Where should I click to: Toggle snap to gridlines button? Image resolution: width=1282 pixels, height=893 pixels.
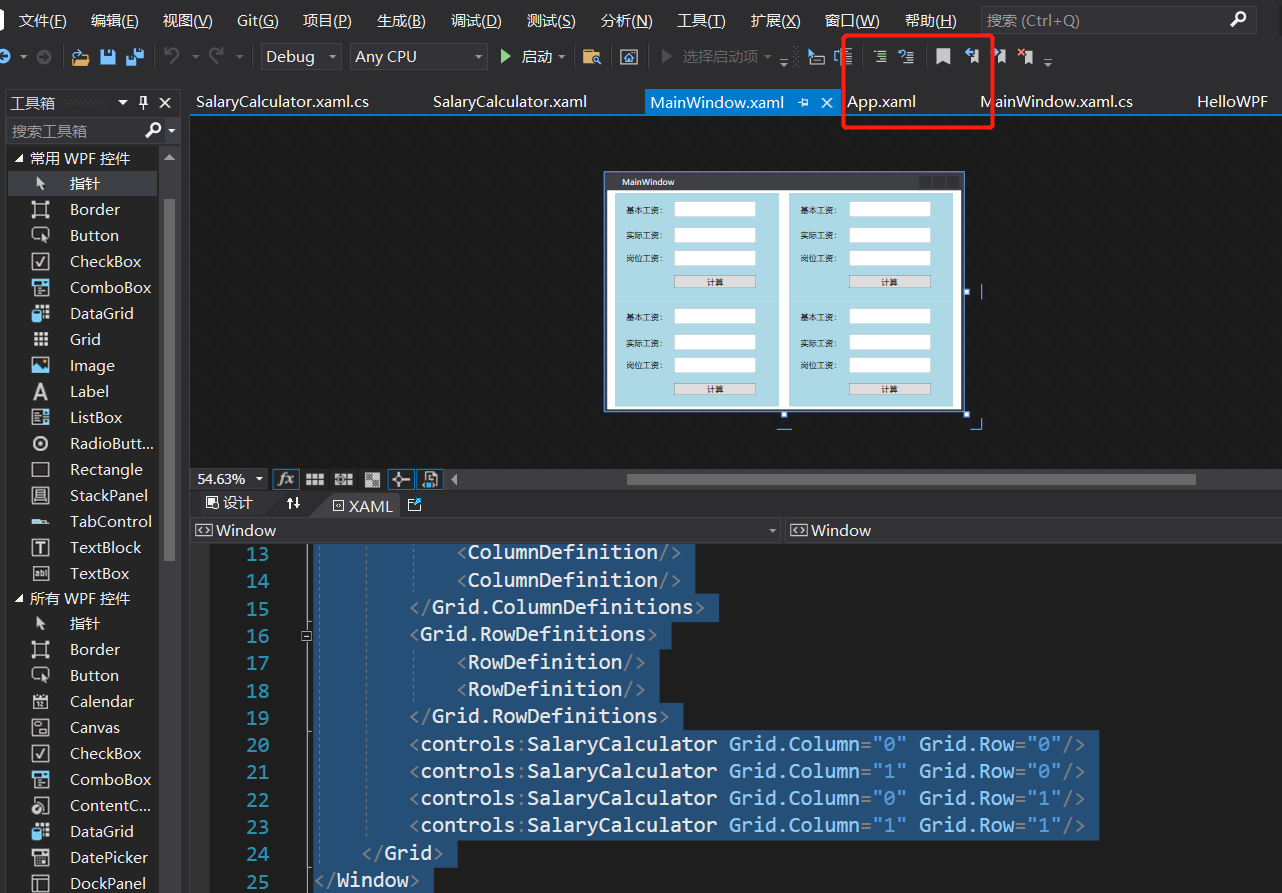click(343, 479)
